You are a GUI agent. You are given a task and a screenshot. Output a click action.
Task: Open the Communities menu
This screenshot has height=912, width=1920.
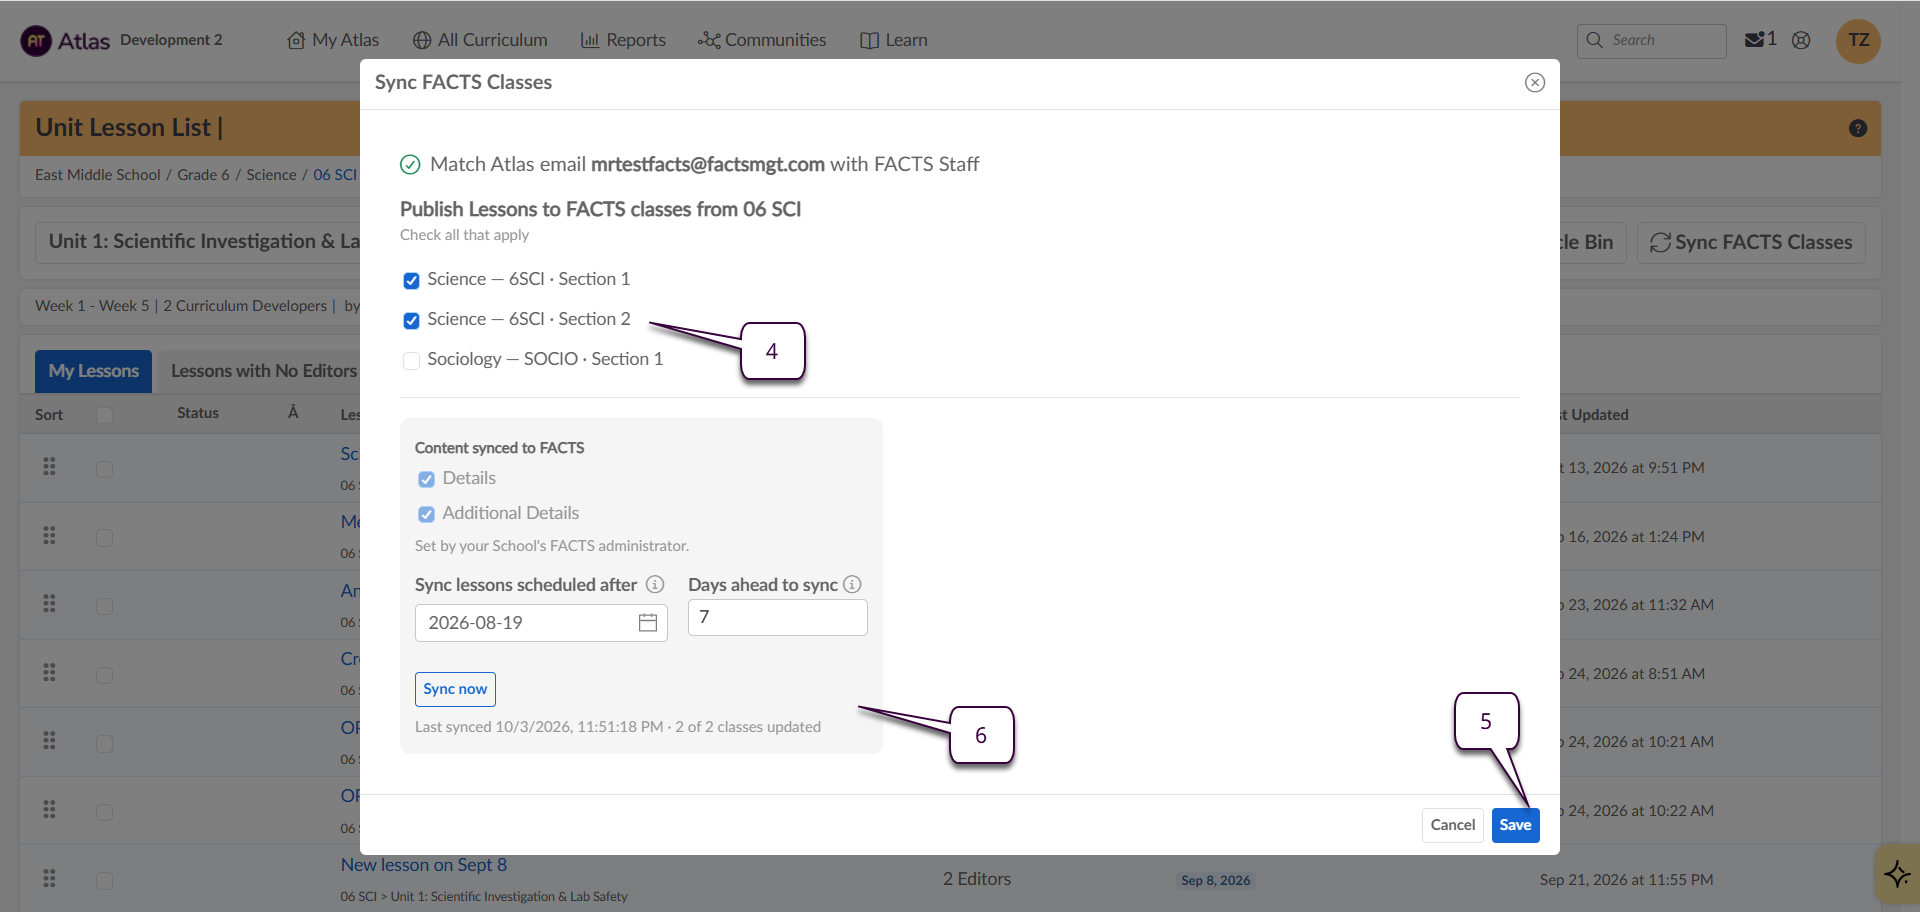[x=762, y=40]
